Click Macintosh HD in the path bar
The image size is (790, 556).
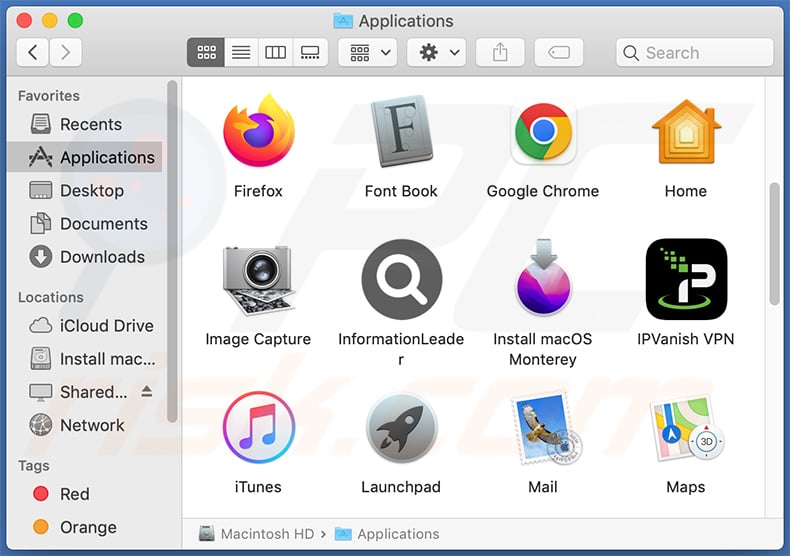point(257,534)
